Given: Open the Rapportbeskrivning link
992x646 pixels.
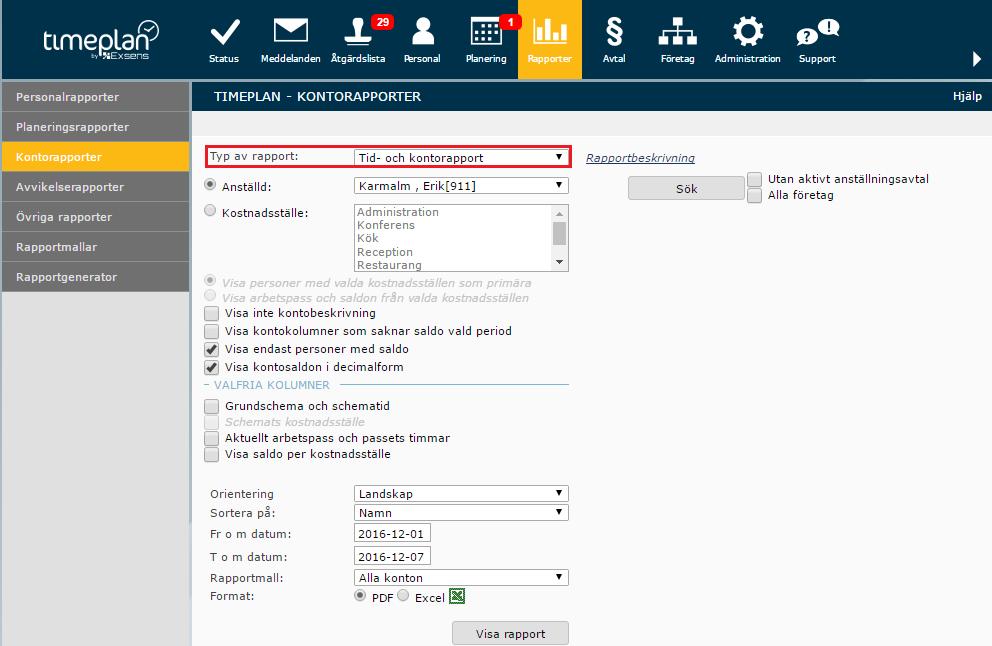Looking at the screenshot, I should (x=640, y=158).
